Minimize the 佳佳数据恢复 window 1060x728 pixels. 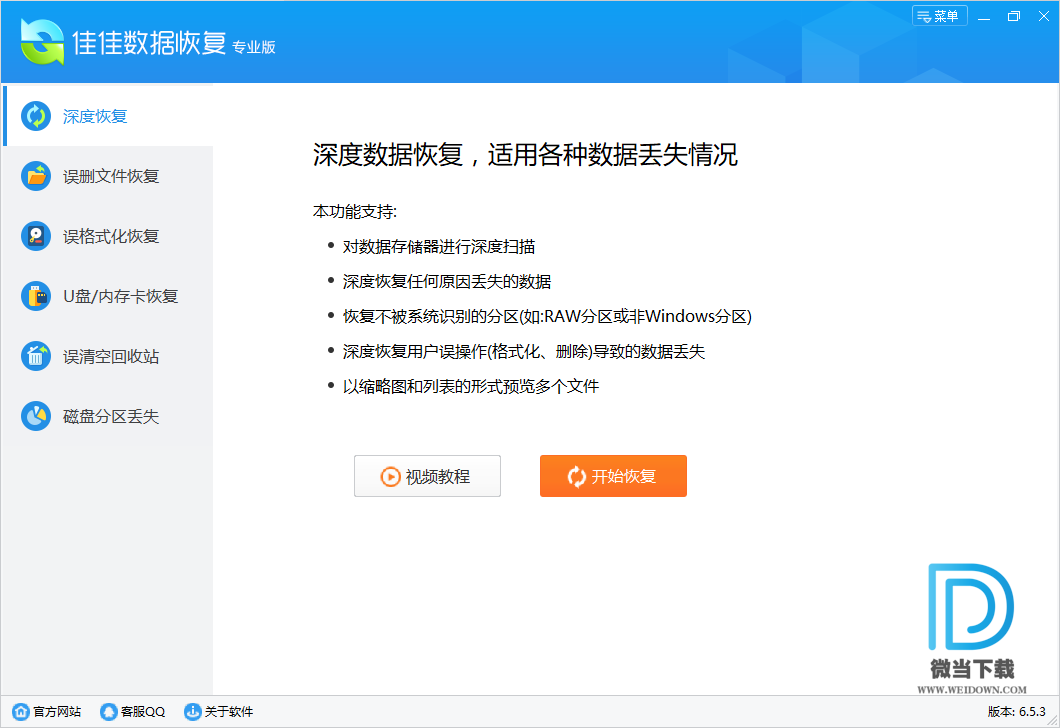984,16
